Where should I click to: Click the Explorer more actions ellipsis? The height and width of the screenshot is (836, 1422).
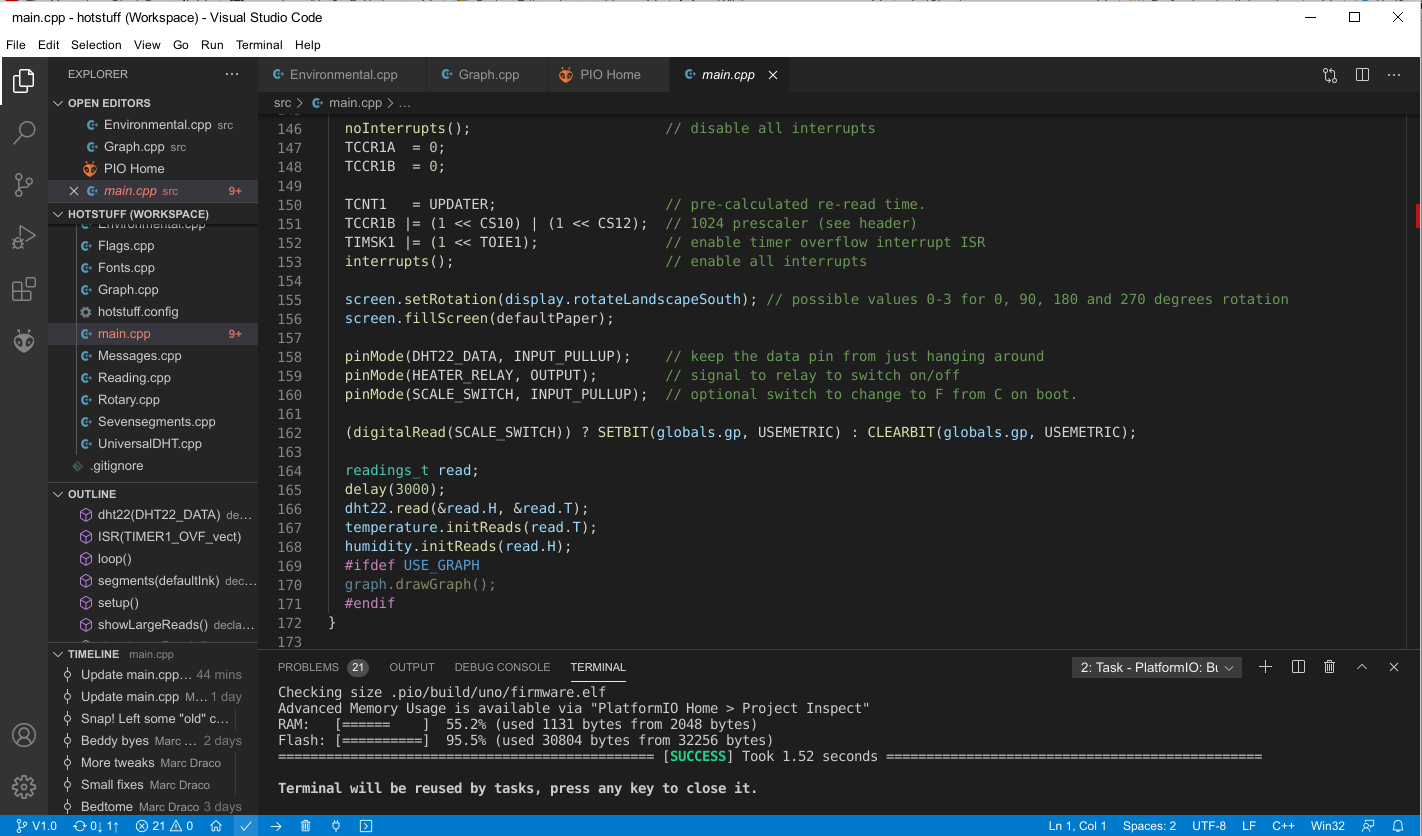pos(232,74)
